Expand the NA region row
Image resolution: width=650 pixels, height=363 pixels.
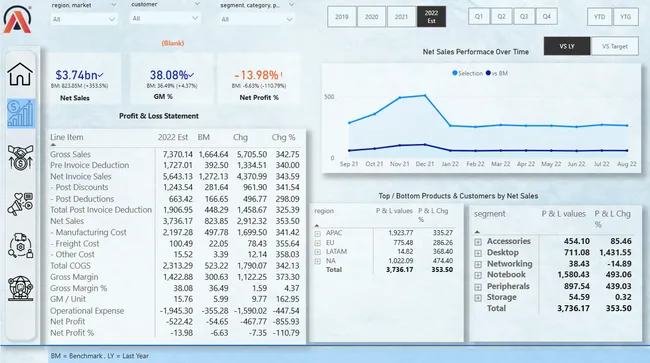click(x=318, y=261)
